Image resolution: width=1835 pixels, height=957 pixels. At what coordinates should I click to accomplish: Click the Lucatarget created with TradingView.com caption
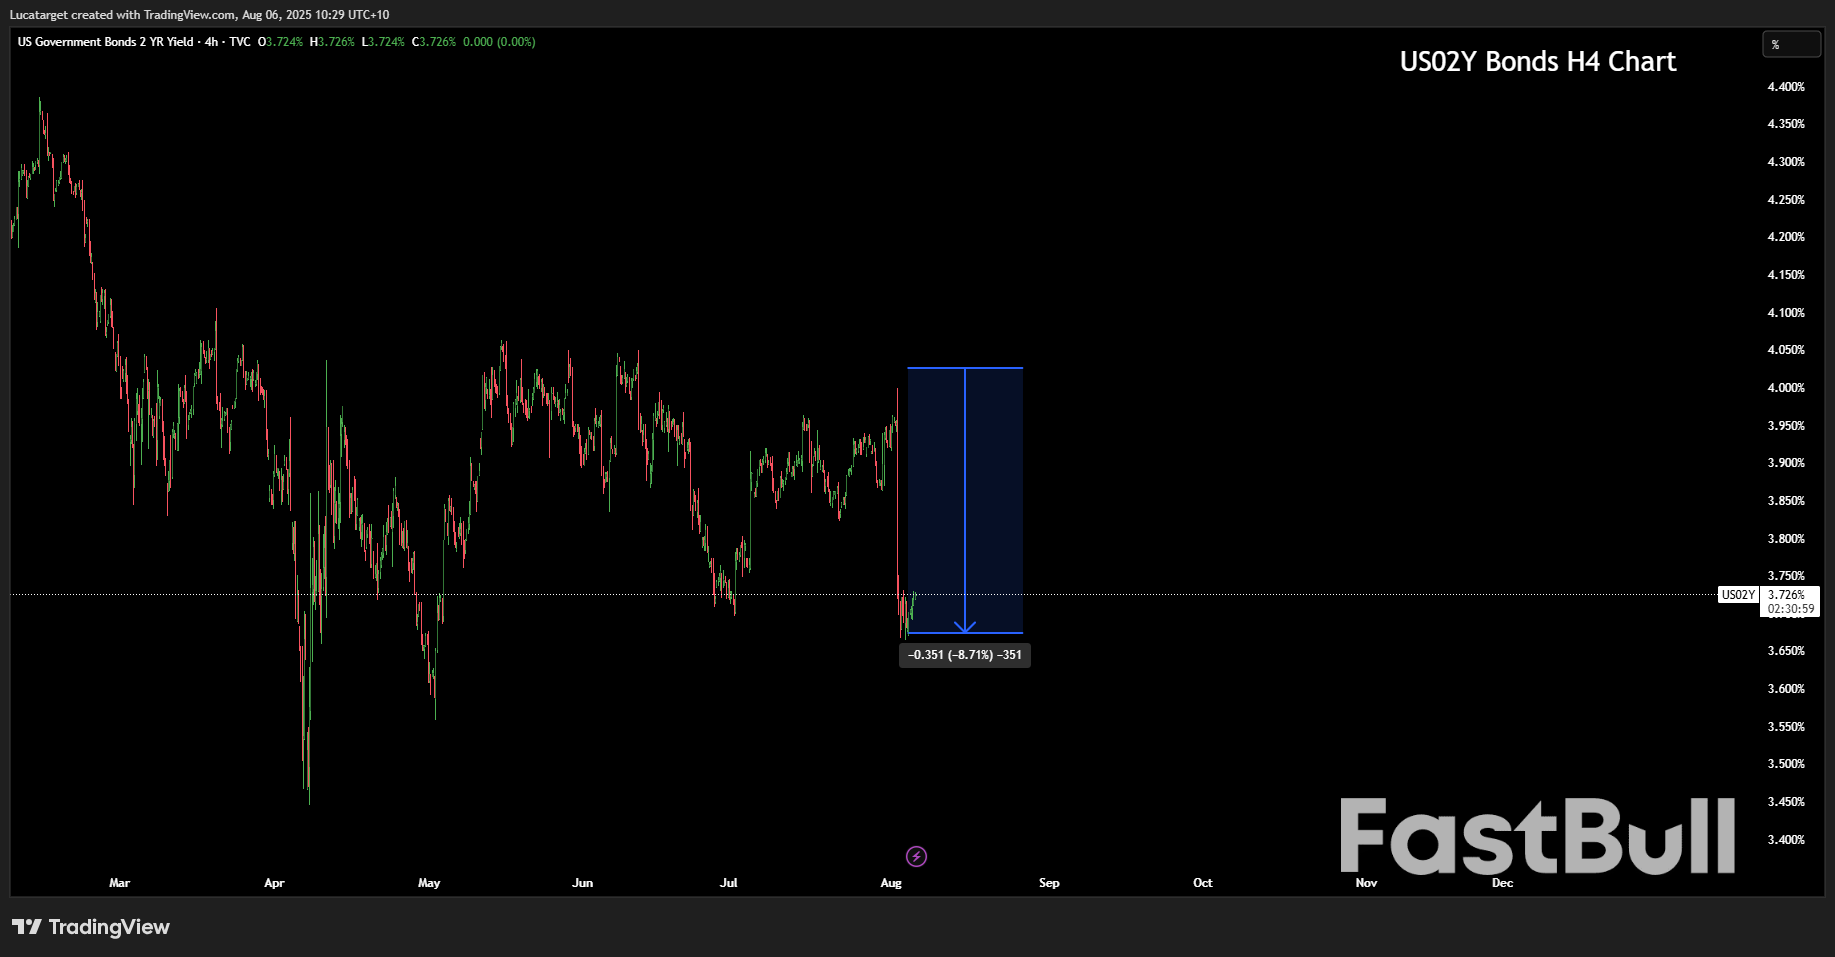click(199, 15)
